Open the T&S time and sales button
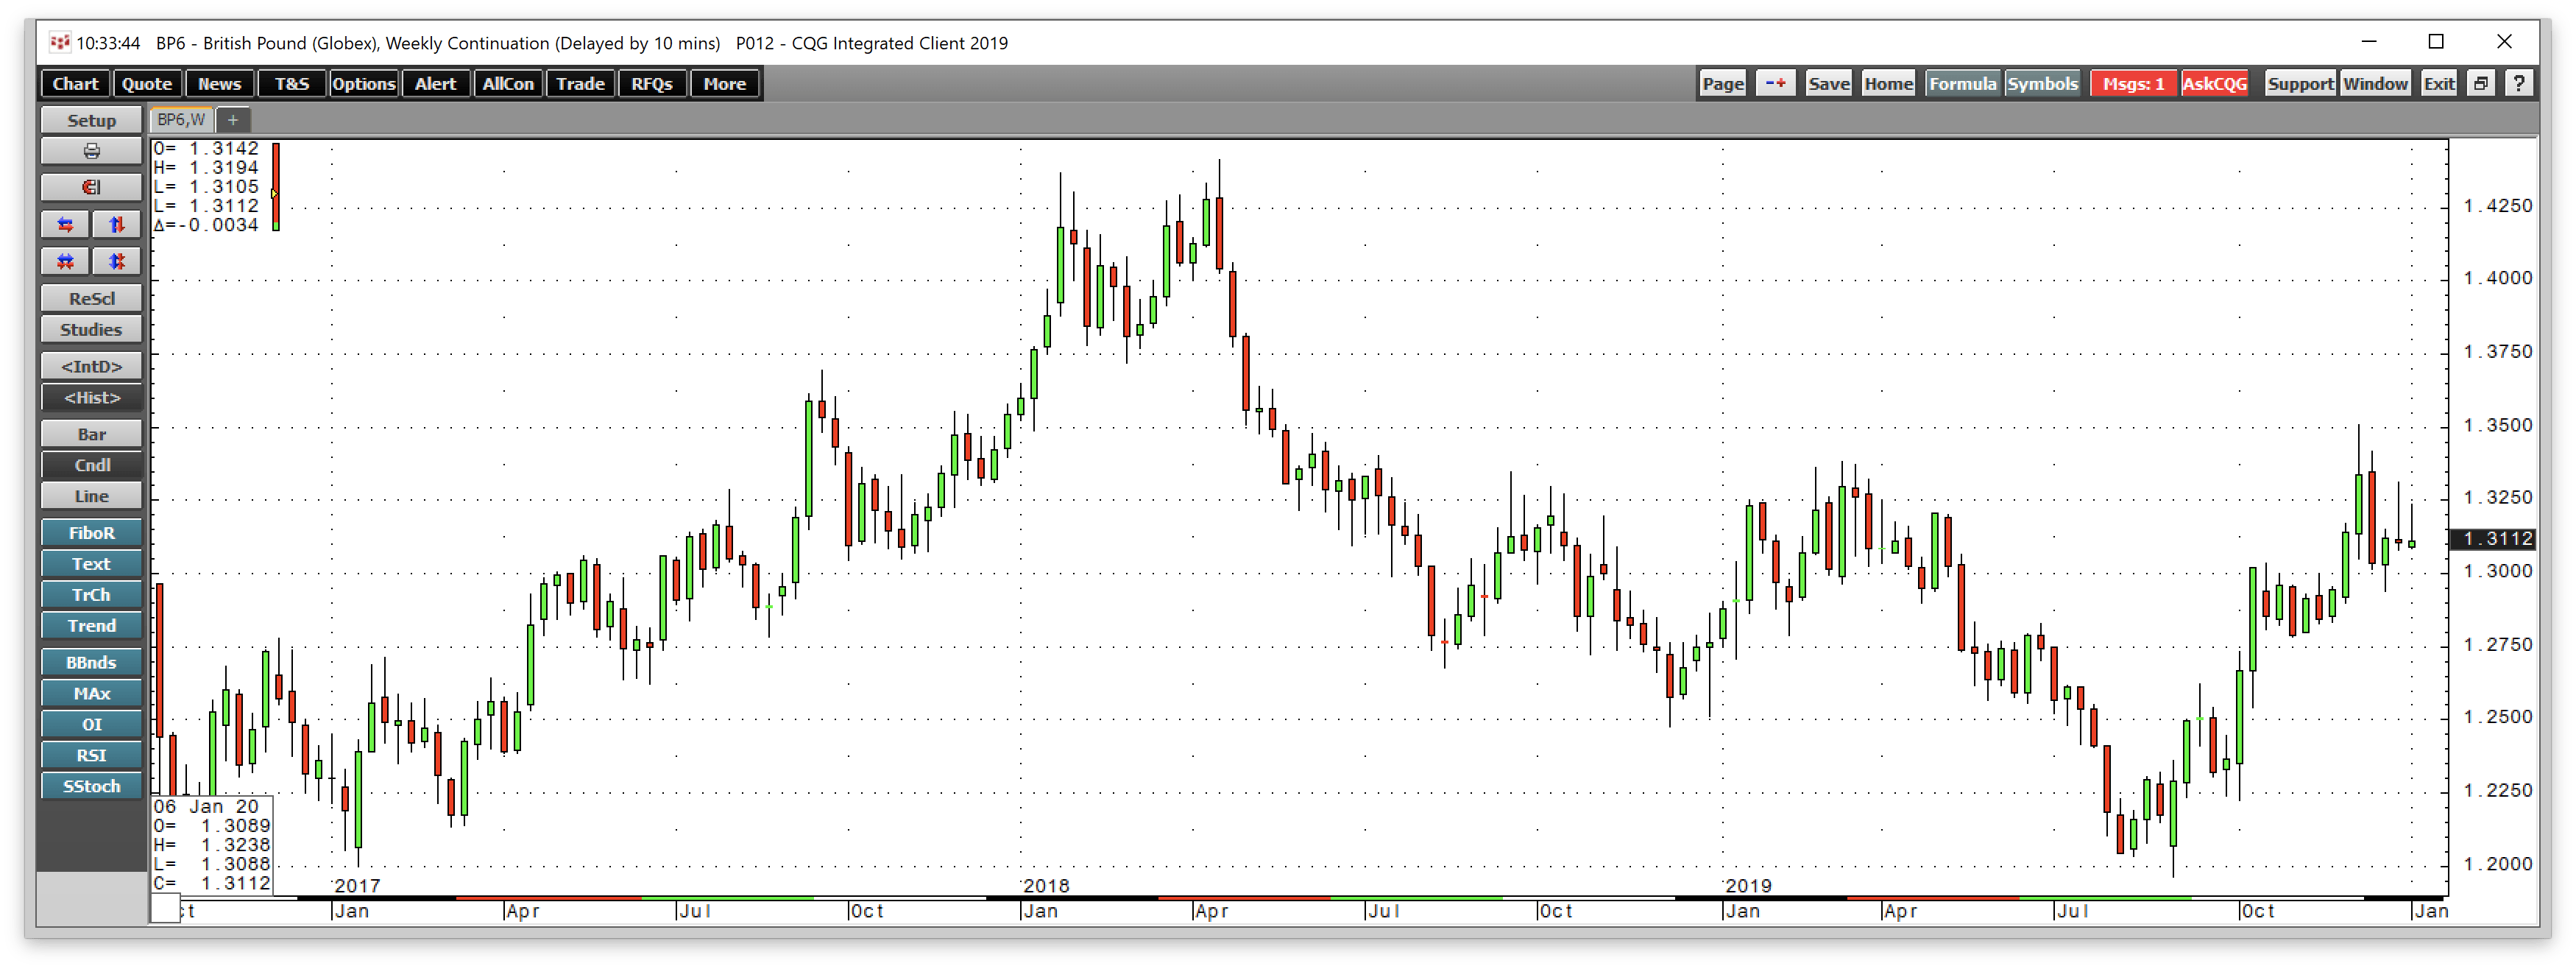Screen dimensions: 2576x969 tap(292, 84)
